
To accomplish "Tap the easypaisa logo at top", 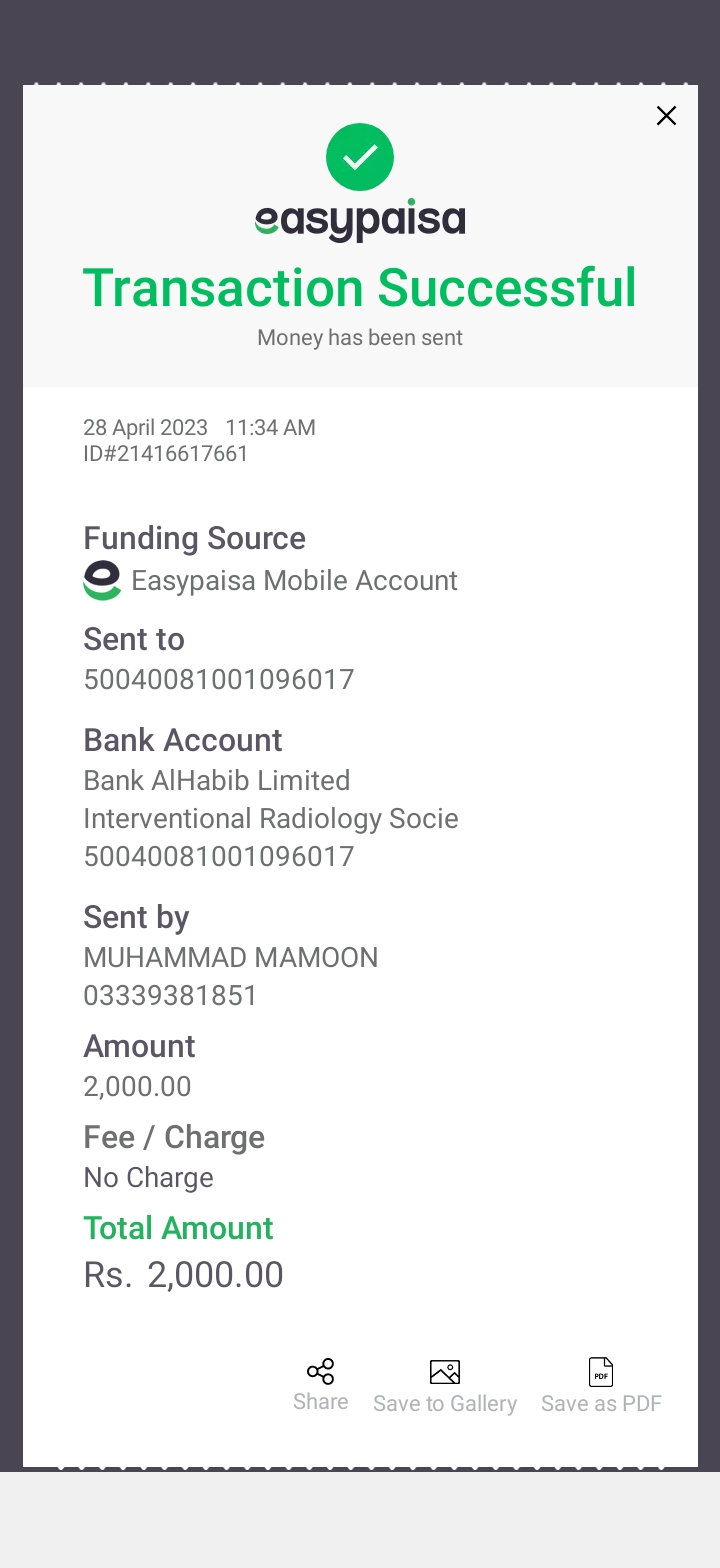I will [360, 220].
